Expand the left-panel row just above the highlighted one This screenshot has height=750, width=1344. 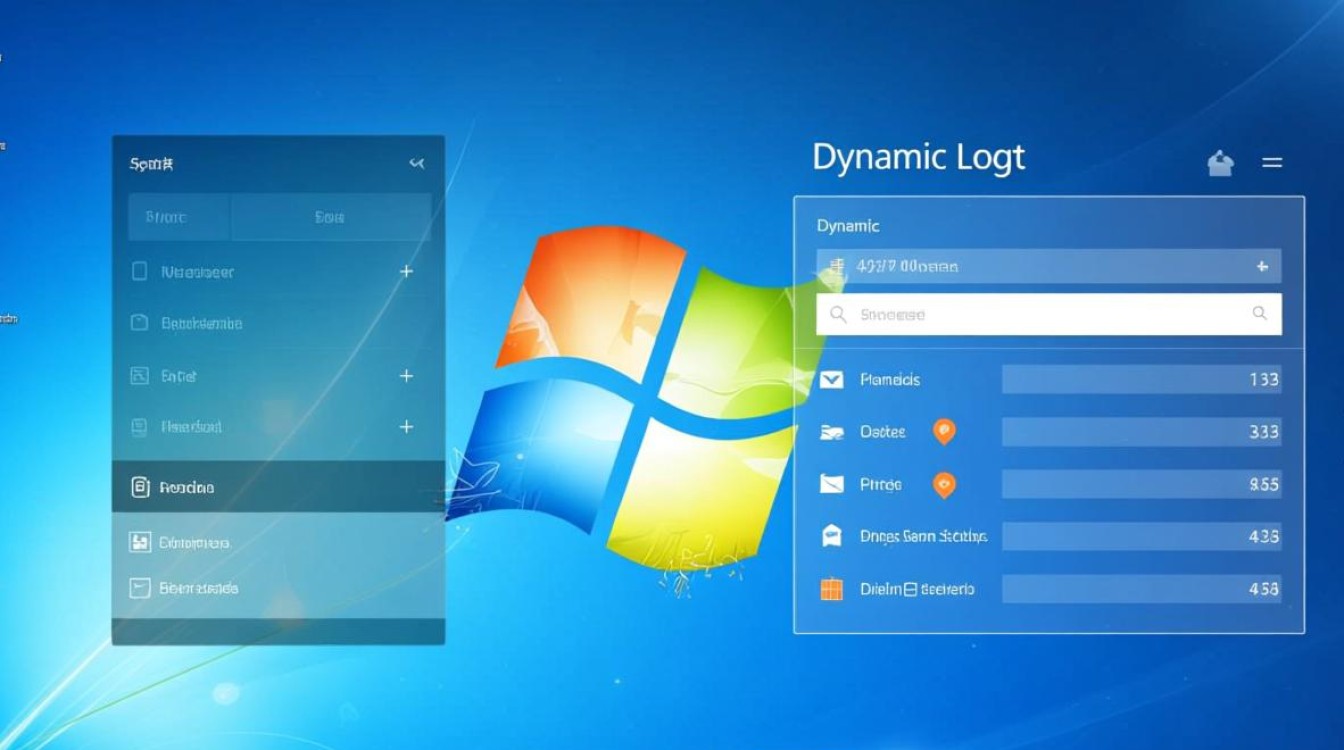tap(406, 427)
